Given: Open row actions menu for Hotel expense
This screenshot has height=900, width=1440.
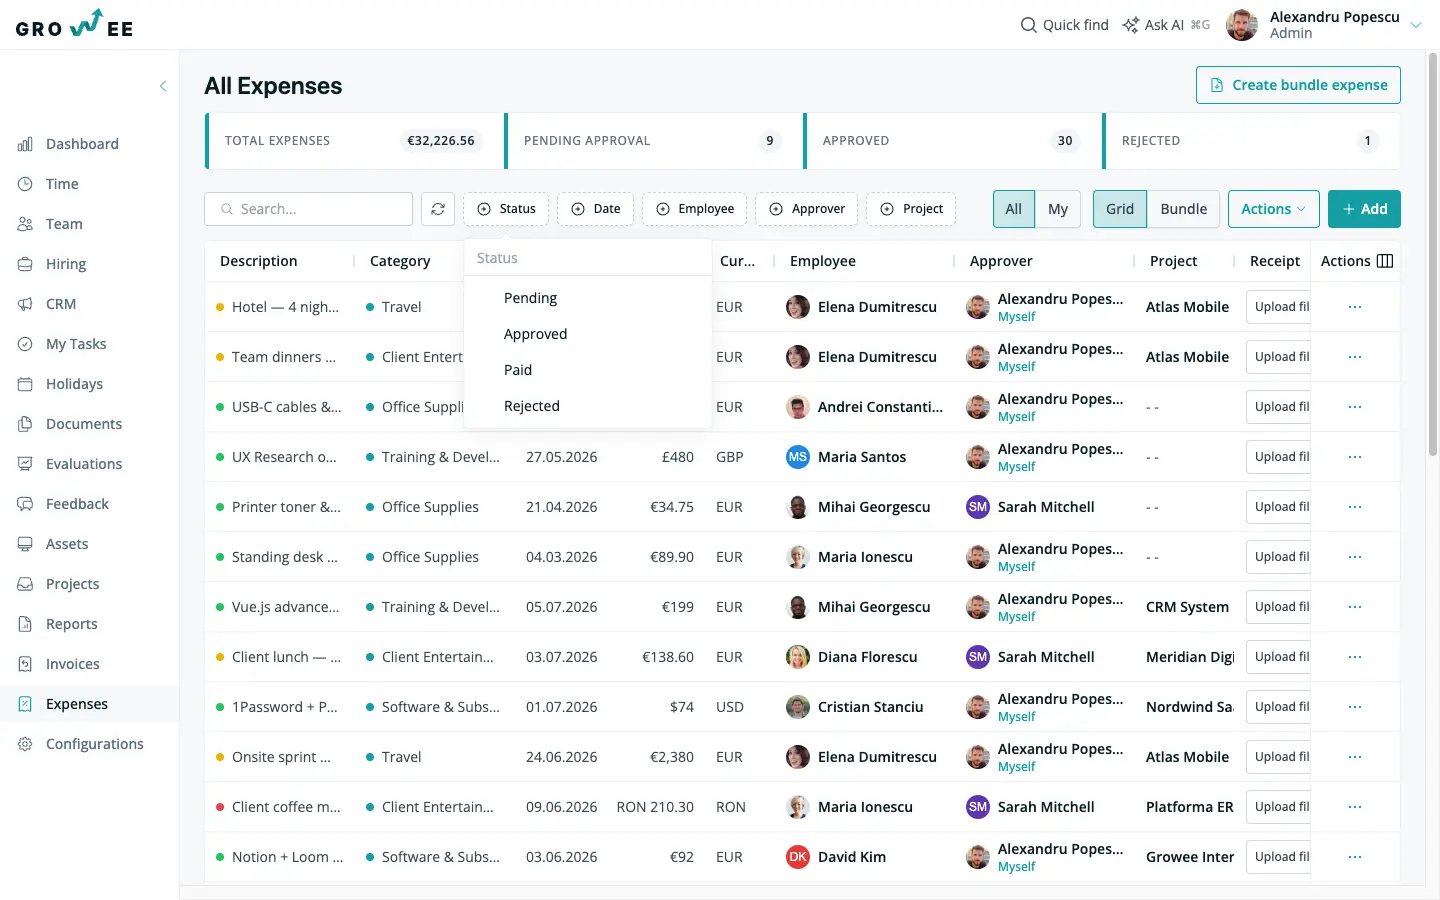Looking at the screenshot, I should pos(1355,307).
